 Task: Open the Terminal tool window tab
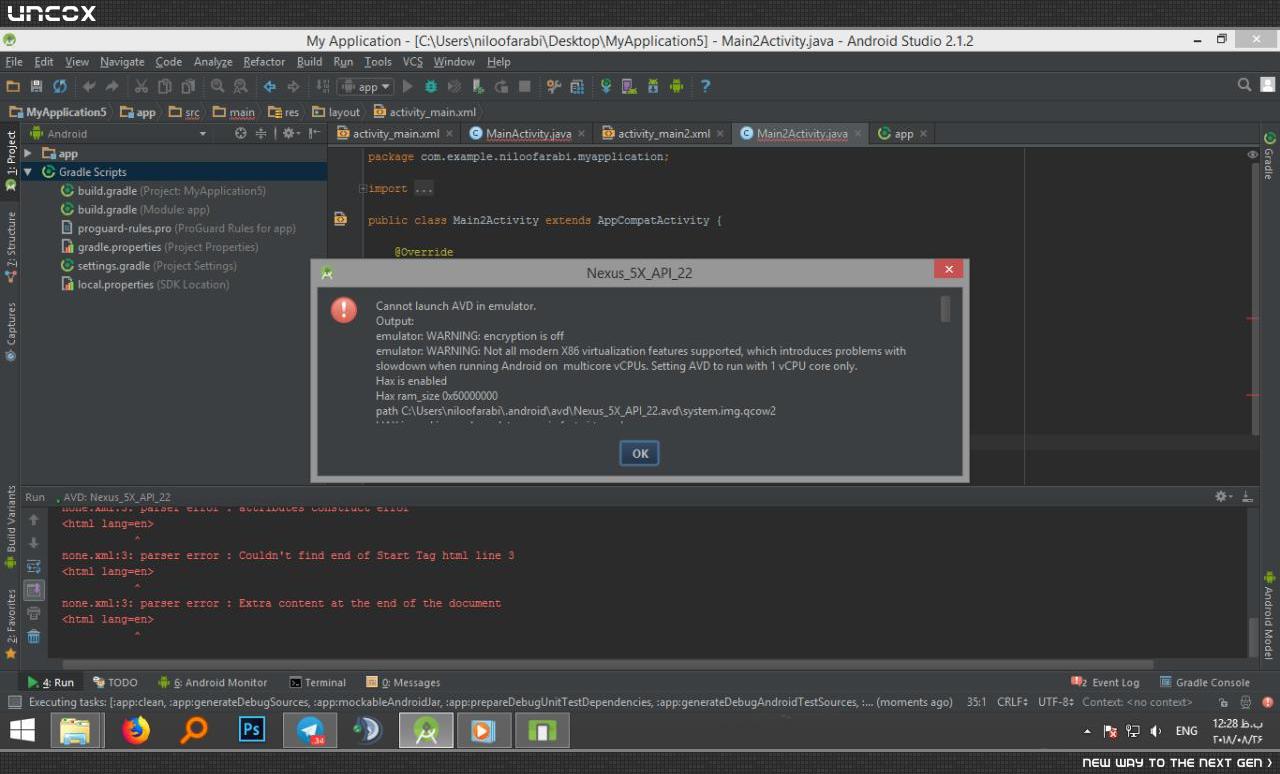point(317,682)
